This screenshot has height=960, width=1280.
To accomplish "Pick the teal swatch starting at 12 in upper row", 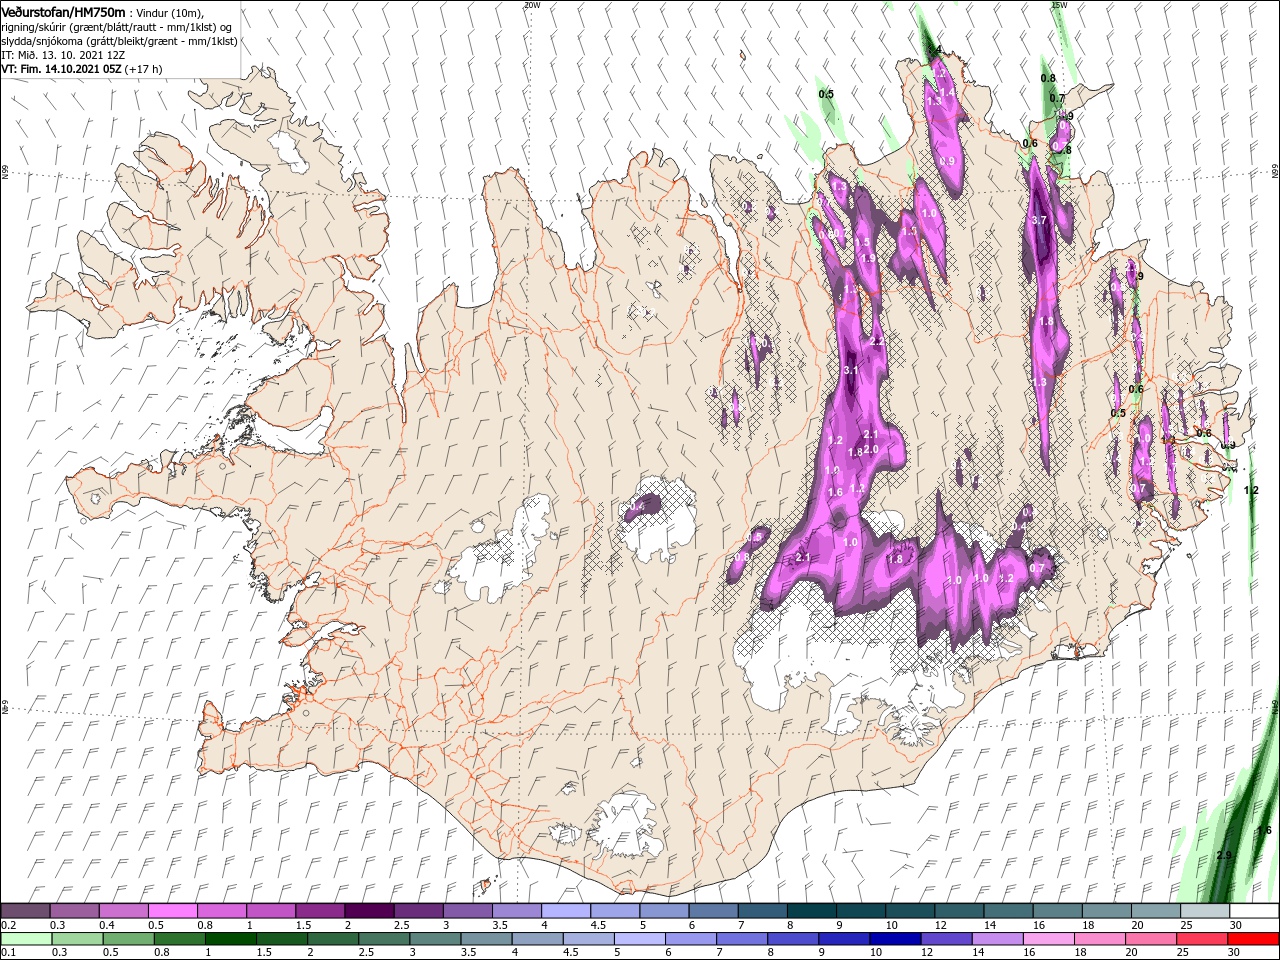I will point(958,911).
